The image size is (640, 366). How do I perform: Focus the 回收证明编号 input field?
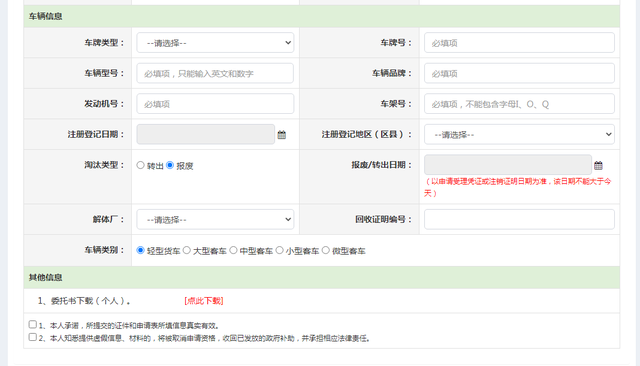[519, 220]
